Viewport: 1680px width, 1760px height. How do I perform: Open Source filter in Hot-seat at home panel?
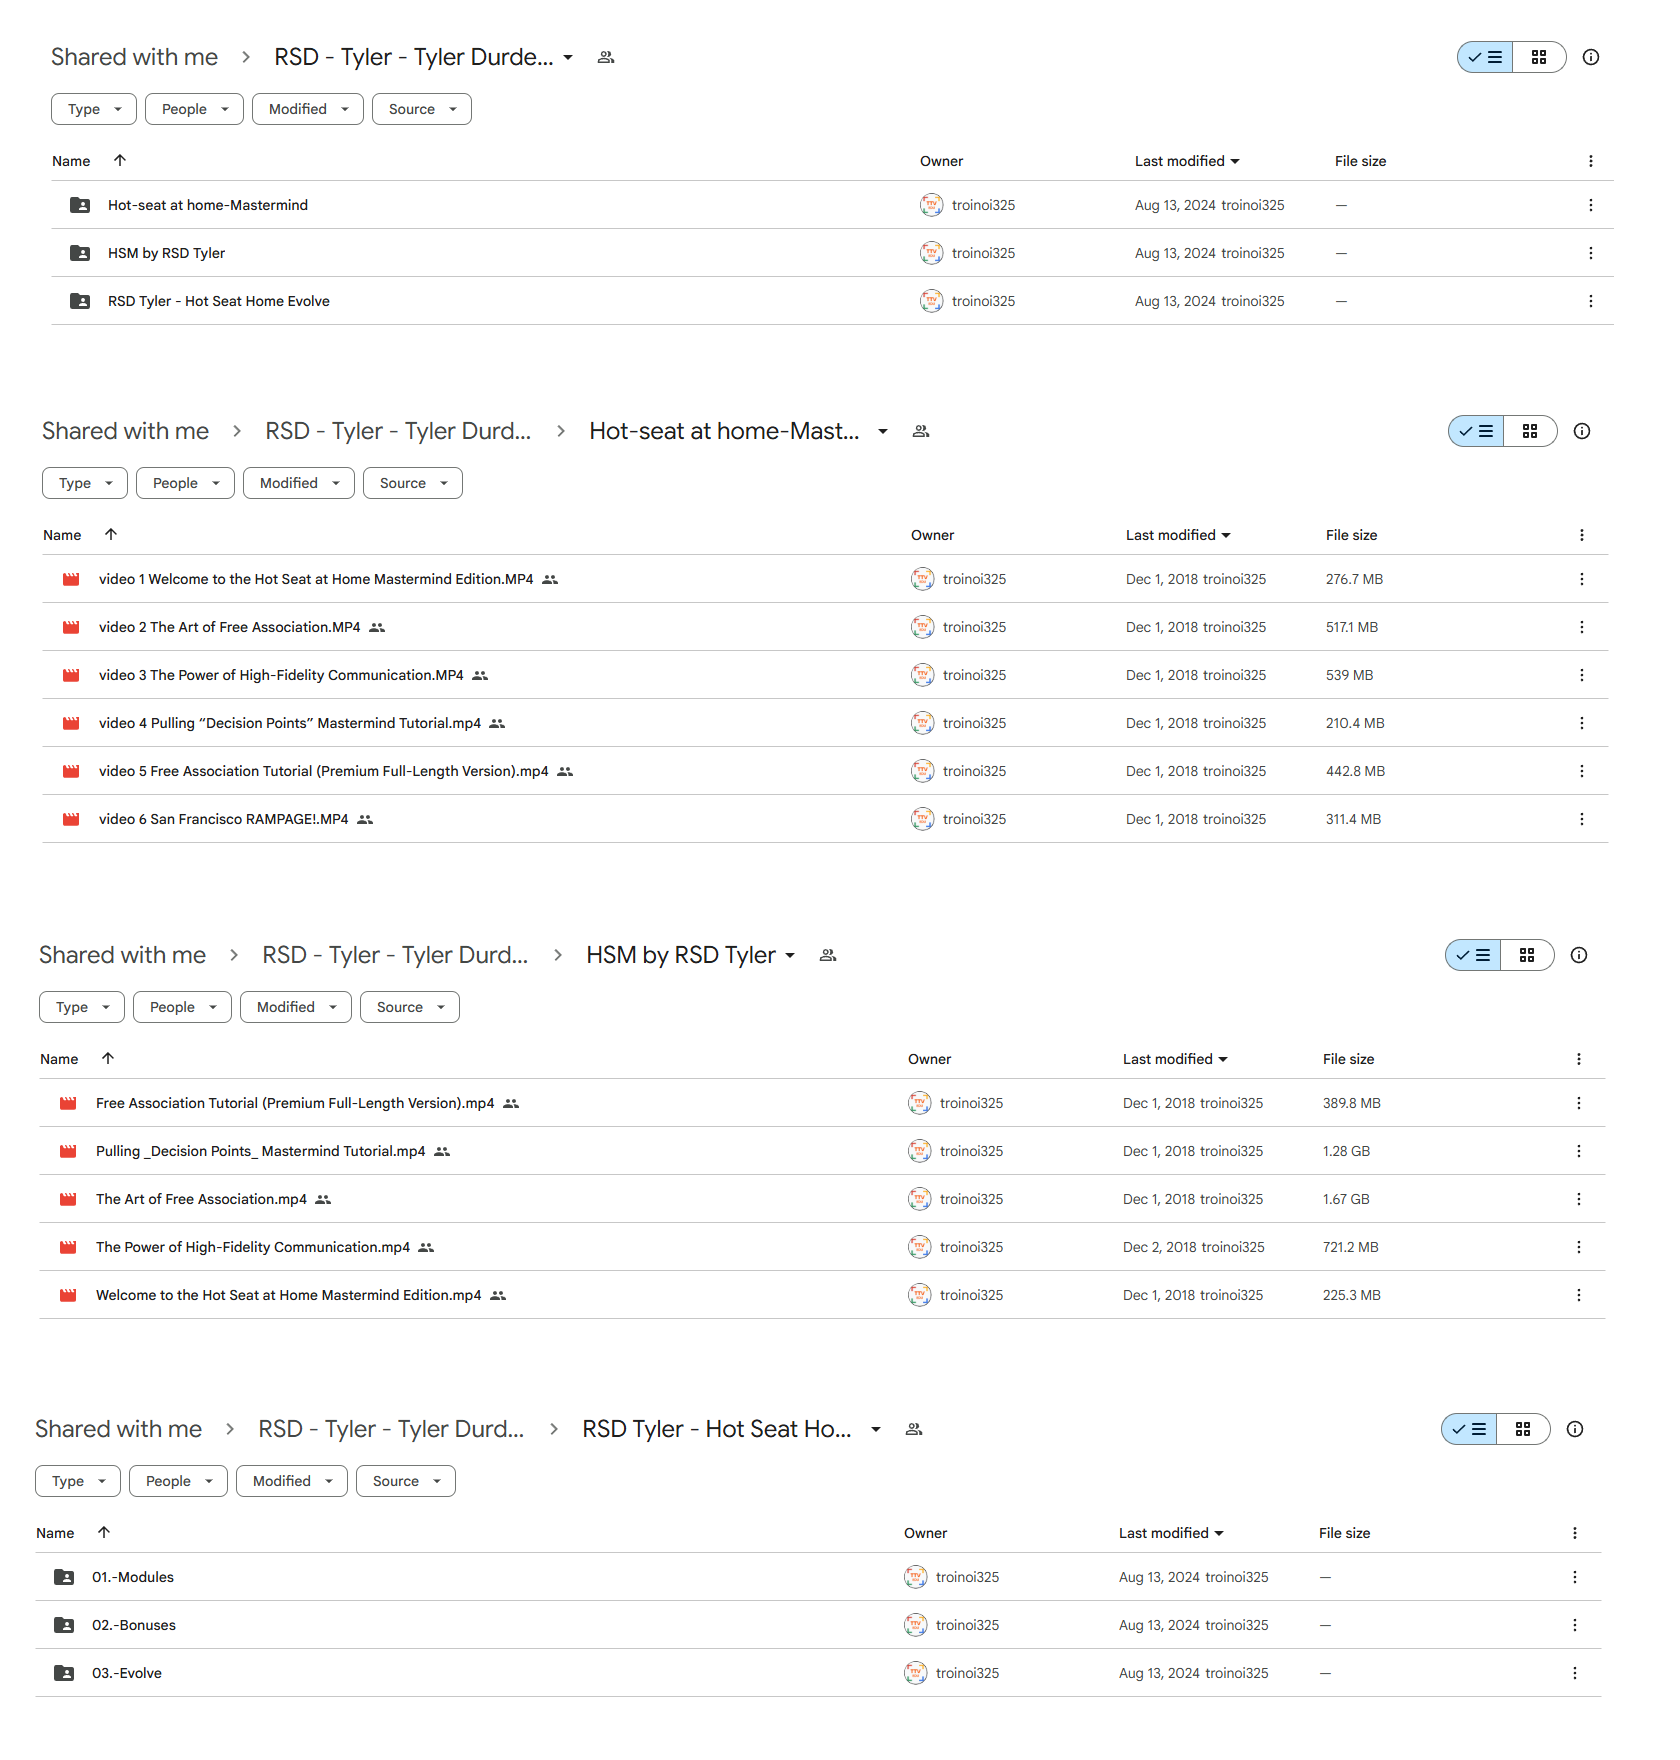[413, 483]
